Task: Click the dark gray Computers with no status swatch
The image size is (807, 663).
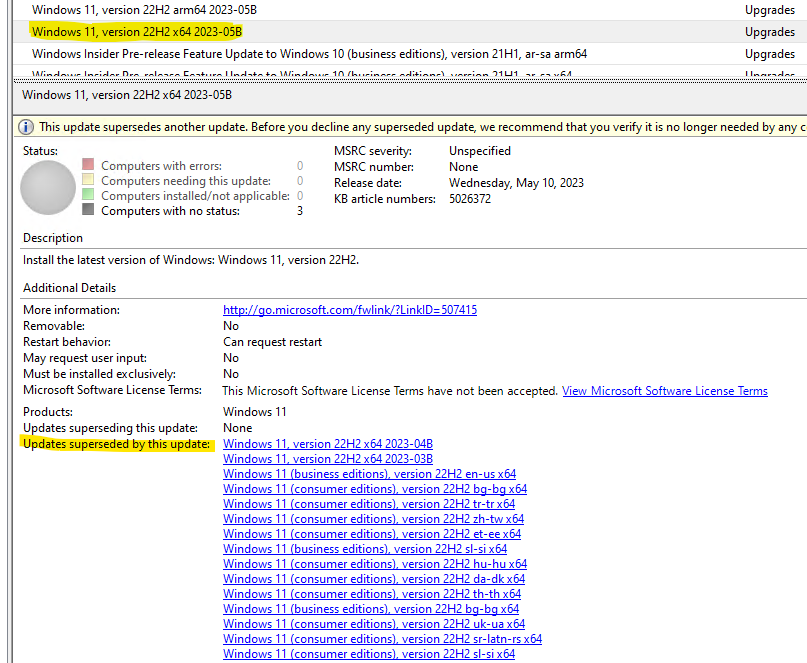Action: [x=88, y=209]
